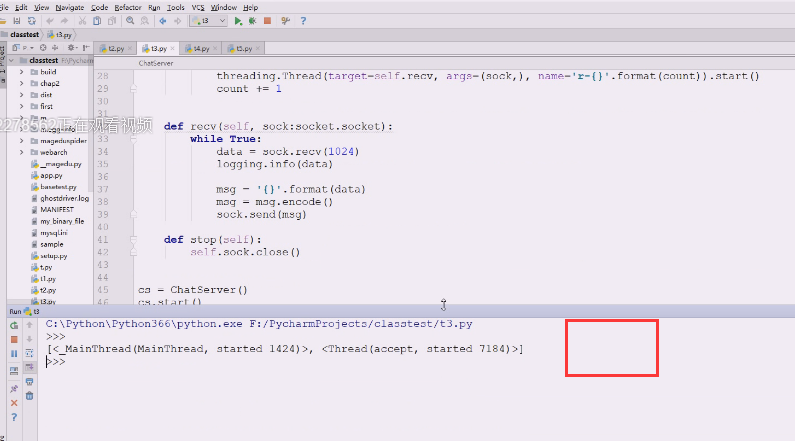Expand the dist folder

21,95
